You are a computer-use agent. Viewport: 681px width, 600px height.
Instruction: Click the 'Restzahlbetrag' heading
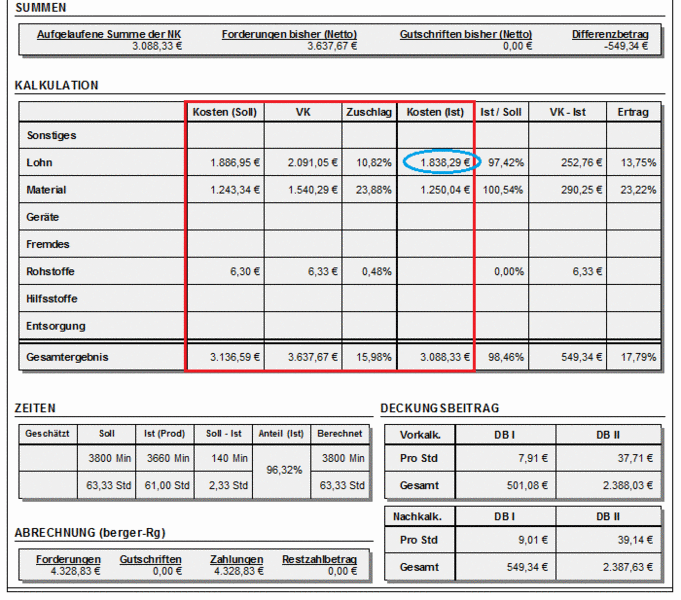(319, 560)
